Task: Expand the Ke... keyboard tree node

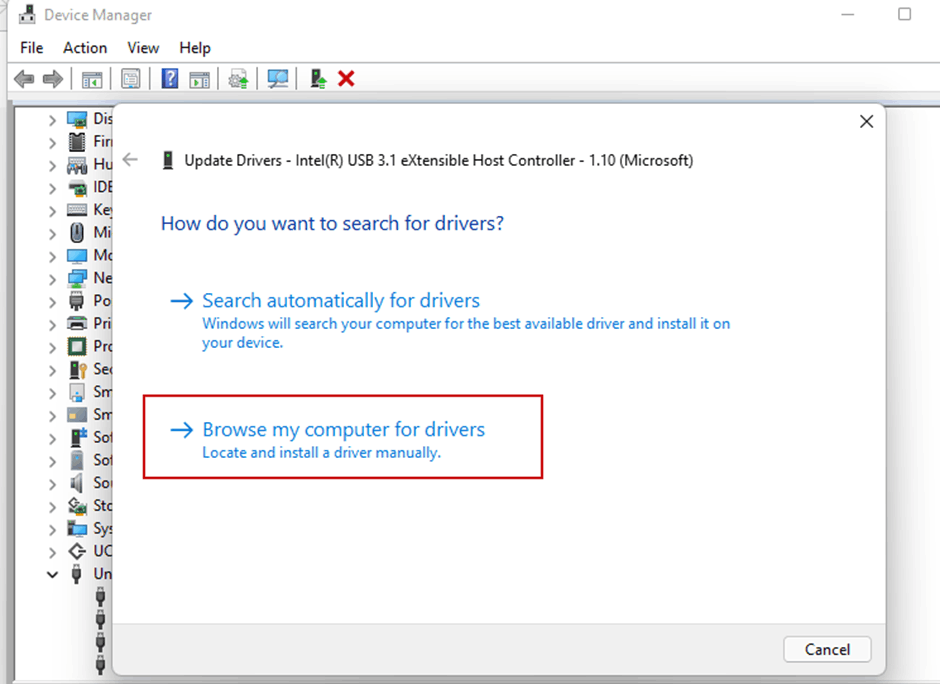Action: point(52,212)
